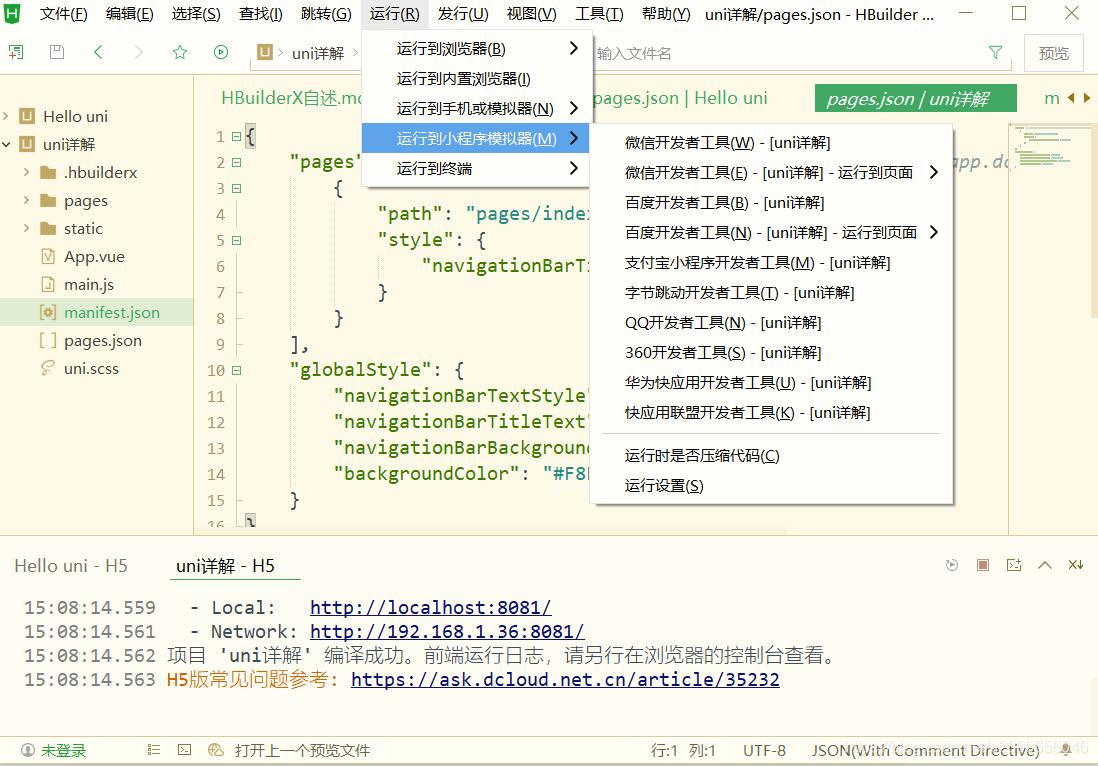Viewport: 1098px width, 766px height.
Task: Expand the static folder
Action: [26, 228]
